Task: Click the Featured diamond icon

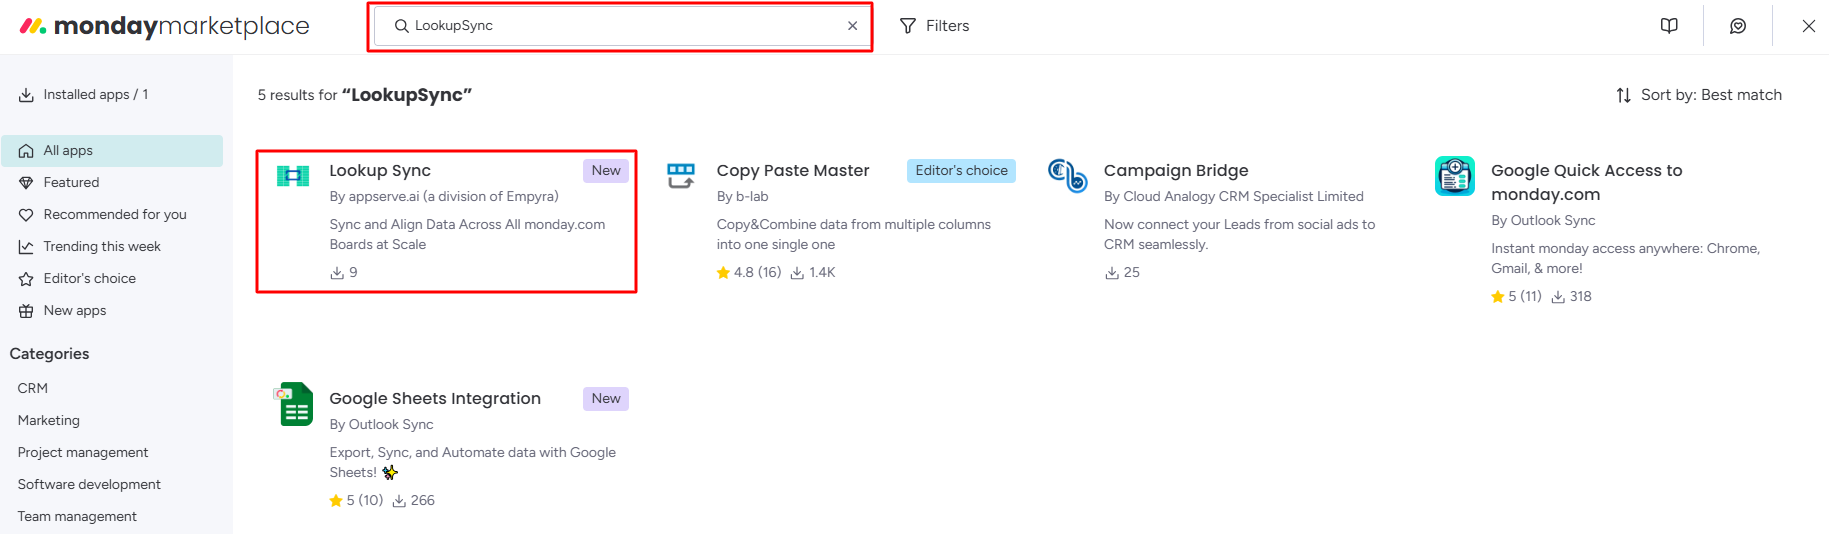Action: [26, 183]
